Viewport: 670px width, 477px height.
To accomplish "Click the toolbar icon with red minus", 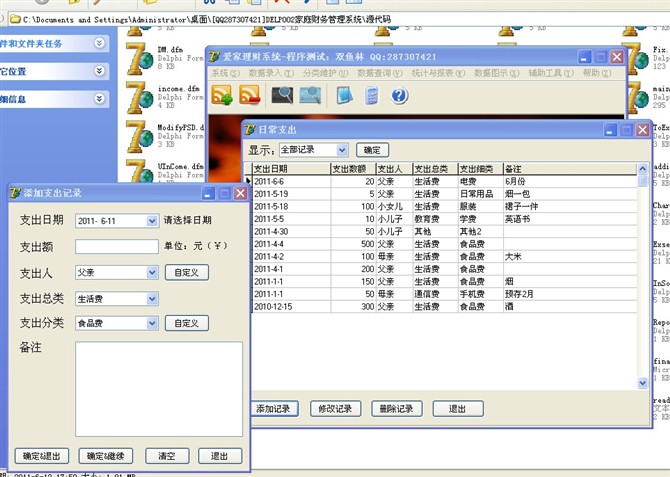I will tap(250, 96).
